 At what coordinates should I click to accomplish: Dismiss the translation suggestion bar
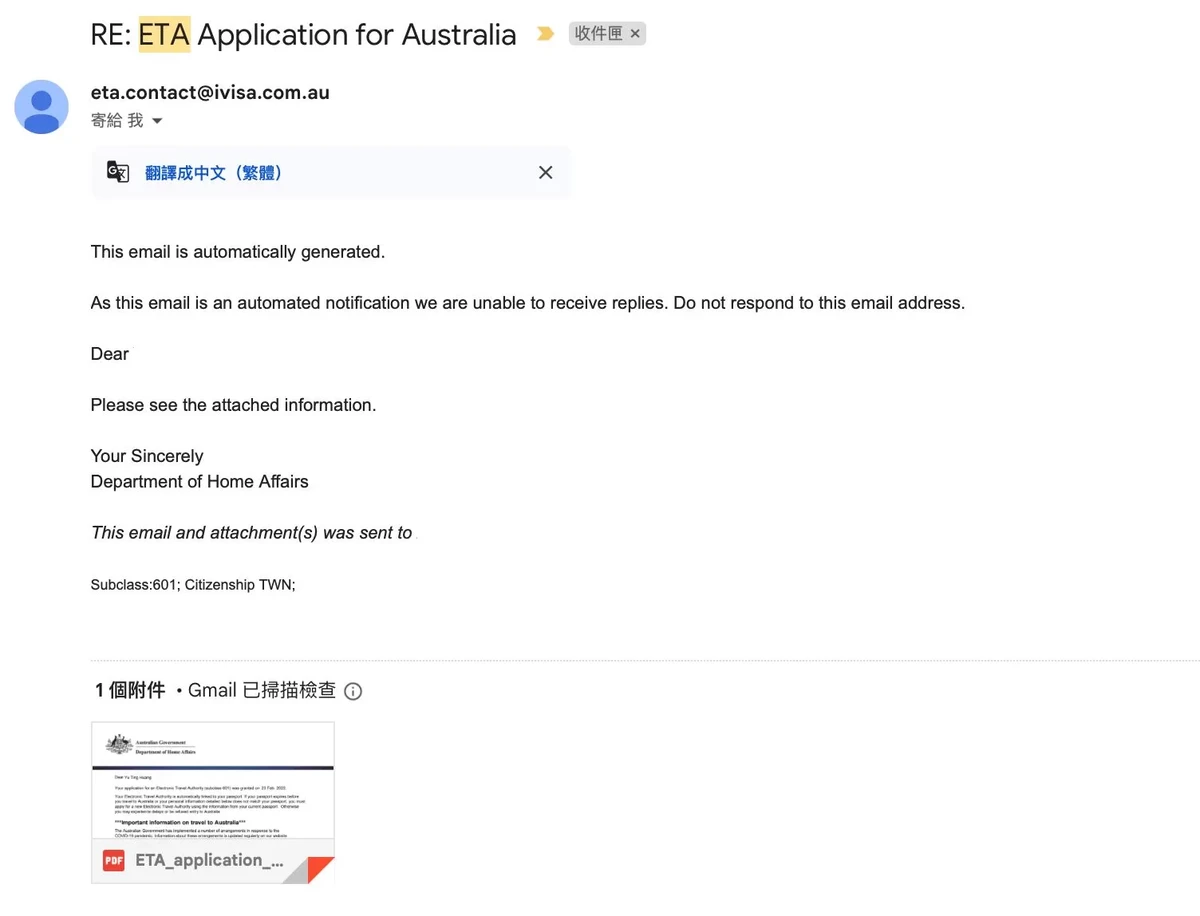click(545, 172)
